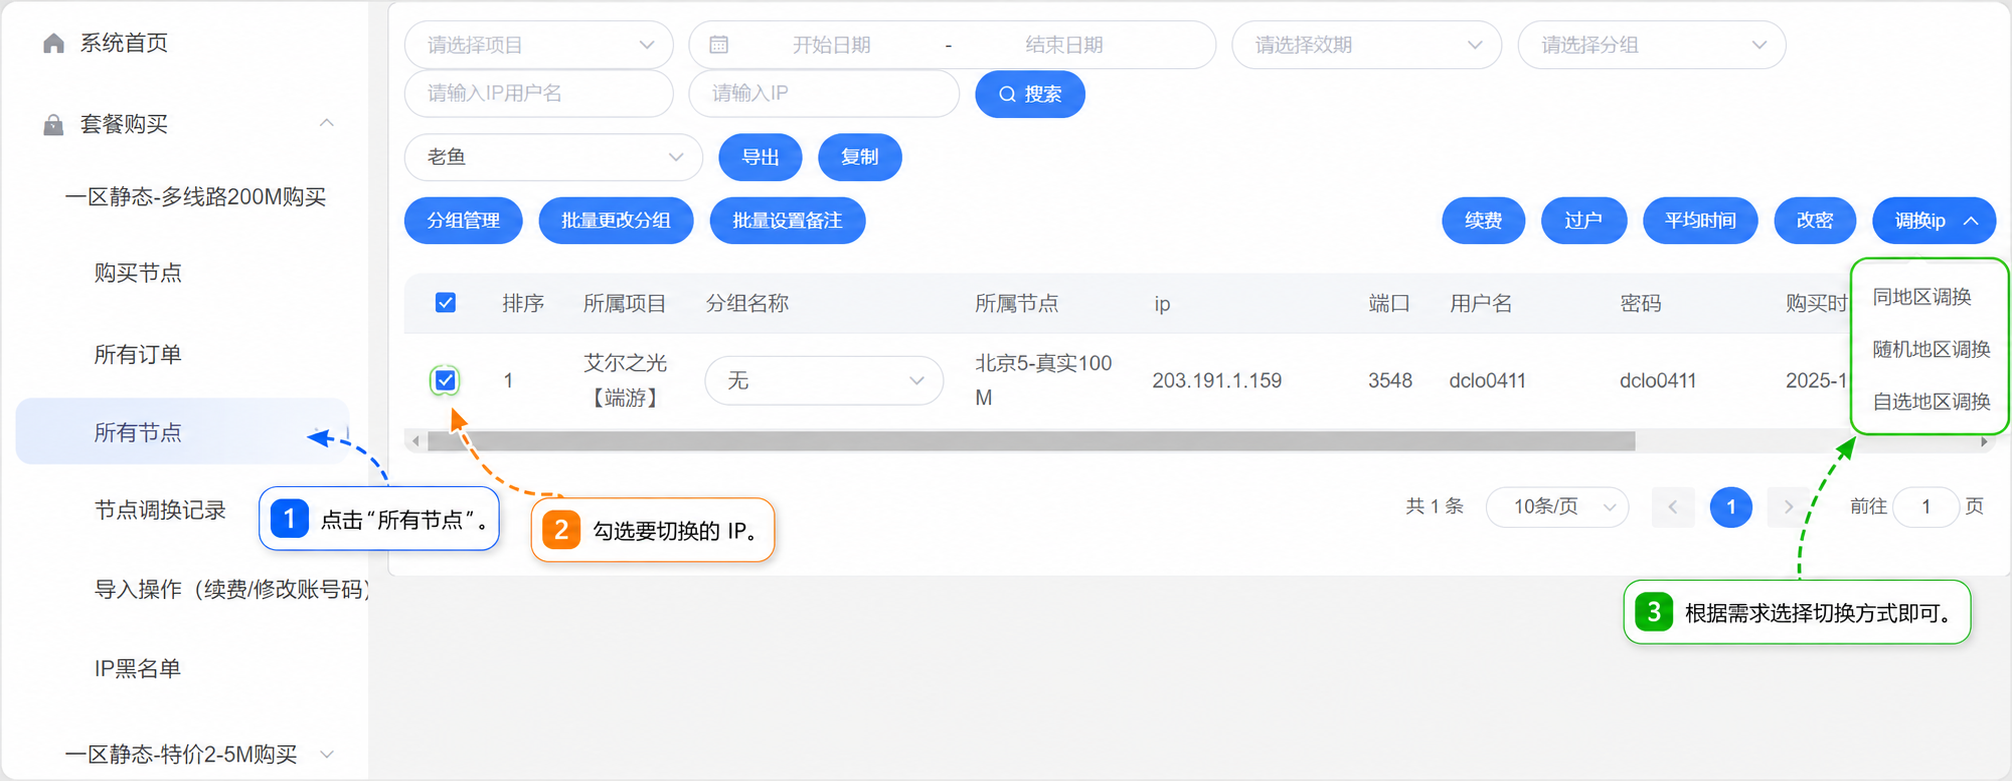Open the 请选择项目 dropdown
The height and width of the screenshot is (781, 2012).
click(539, 45)
